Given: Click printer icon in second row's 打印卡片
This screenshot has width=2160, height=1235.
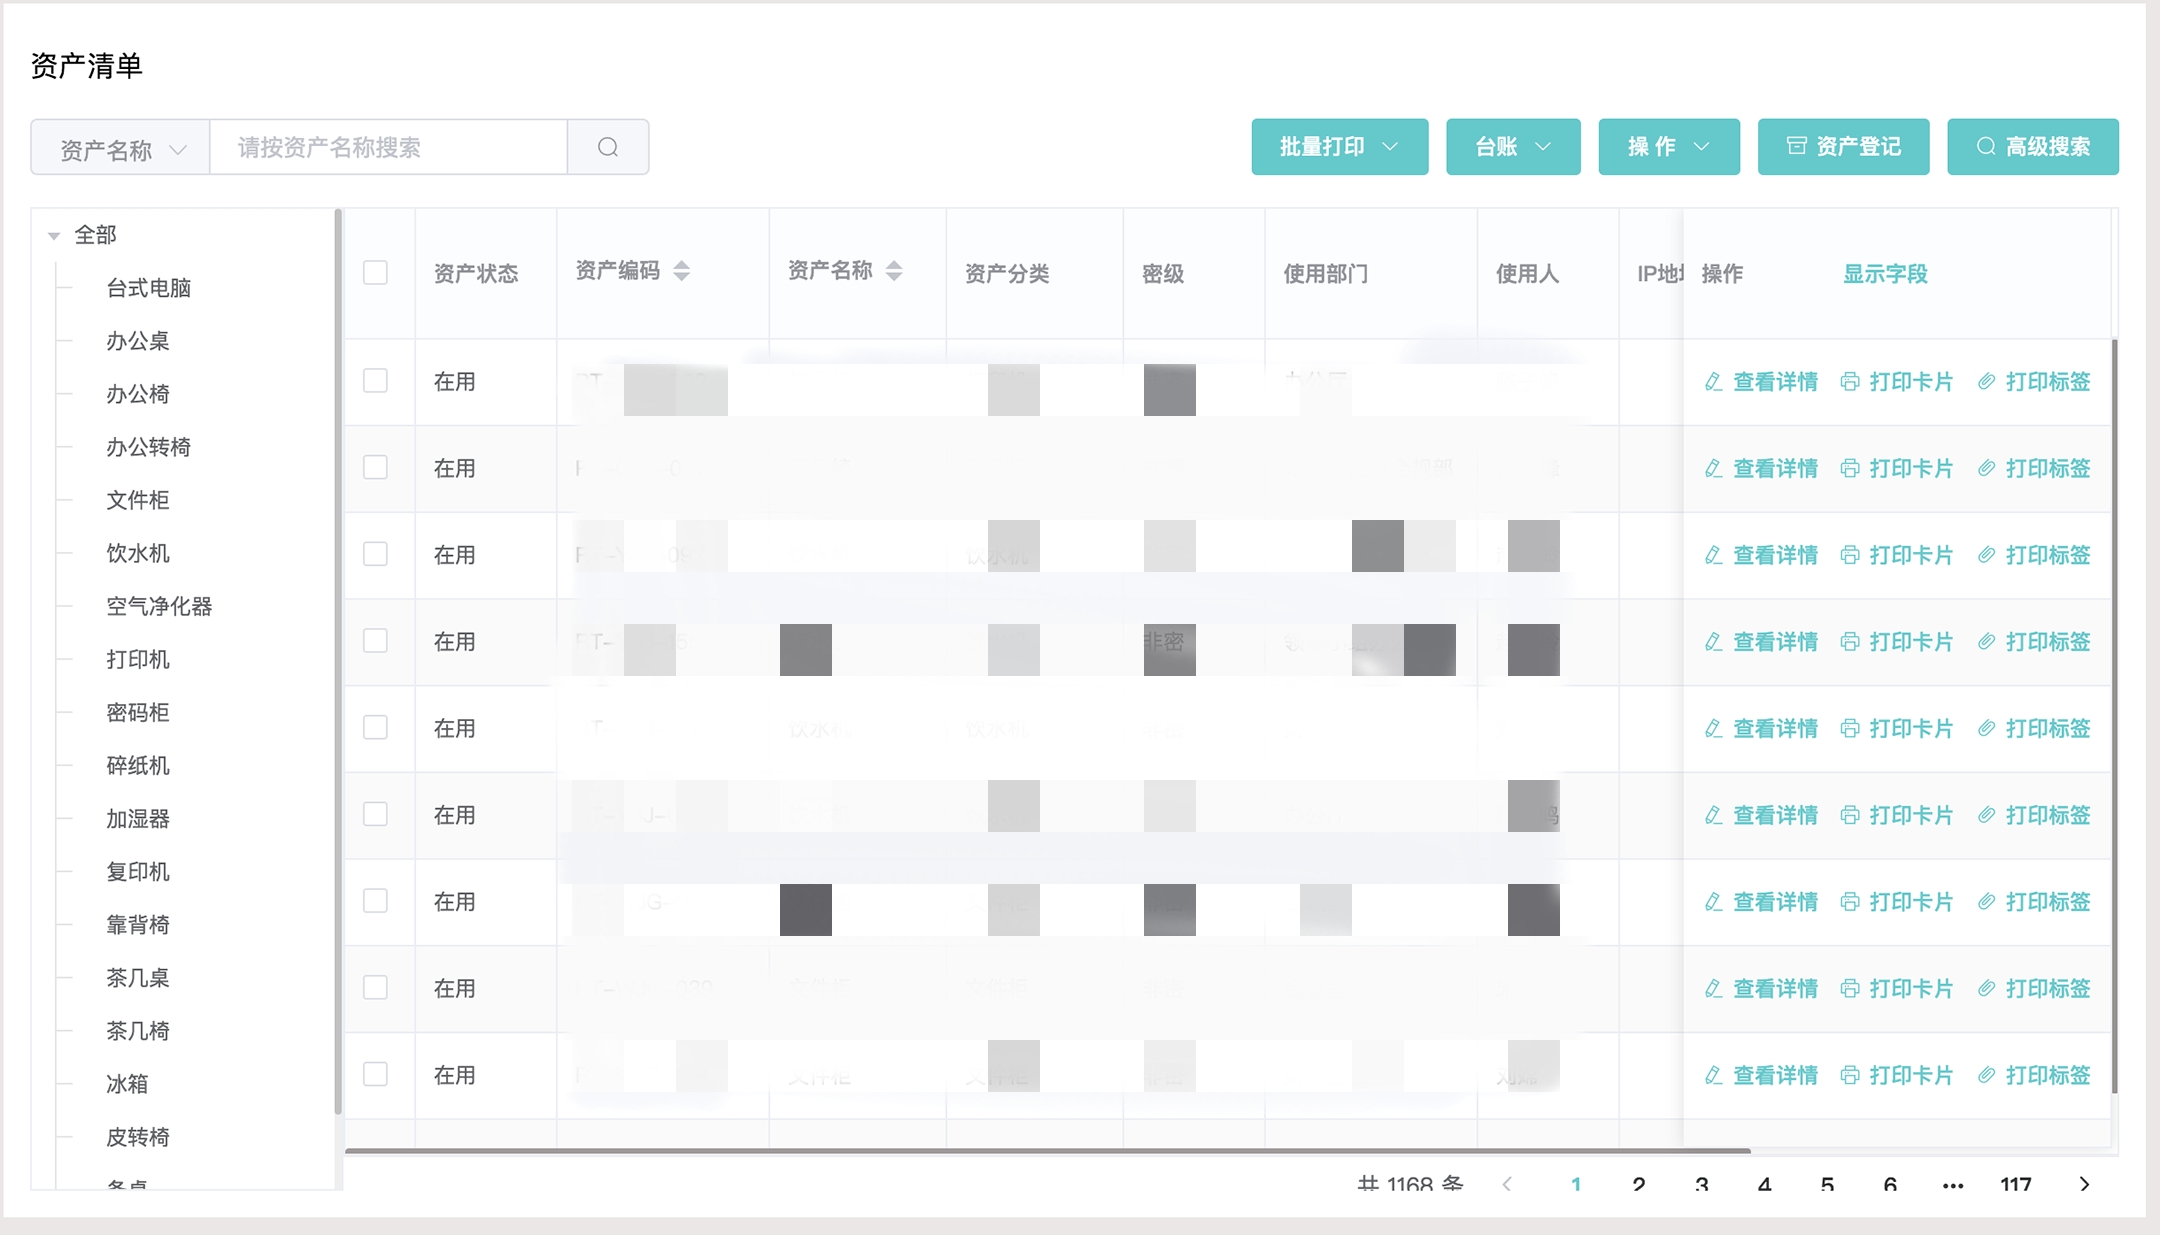Looking at the screenshot, I should pyautogui.click(x=1850, y=469).
